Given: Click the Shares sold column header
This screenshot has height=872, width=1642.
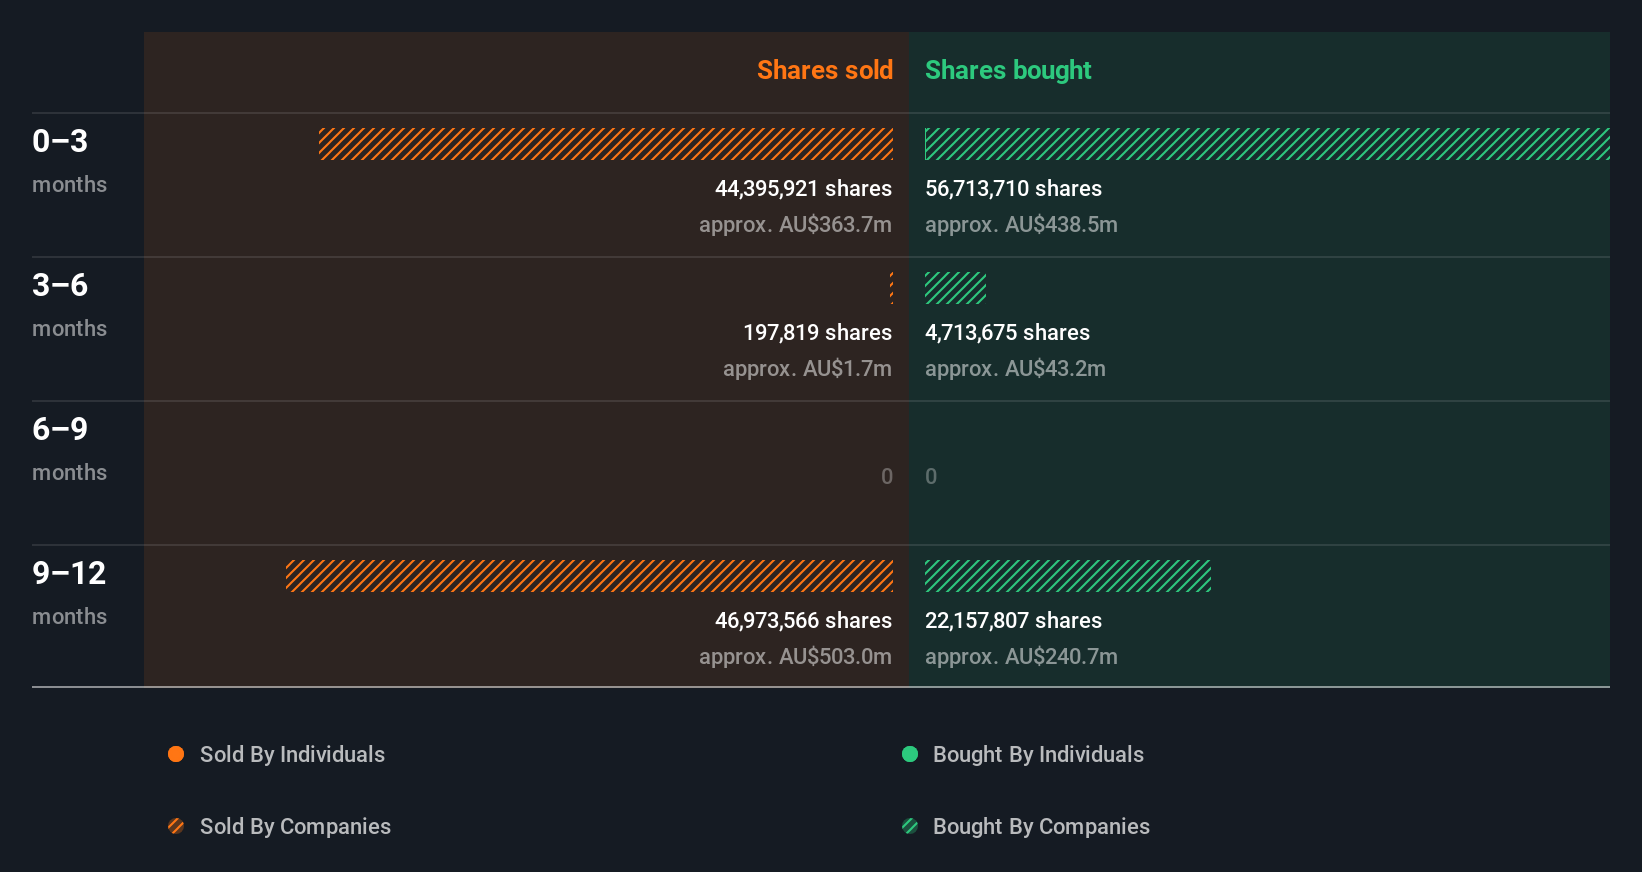Looking at the screenshot, I should pyautogui.click(x=825, y=70).
